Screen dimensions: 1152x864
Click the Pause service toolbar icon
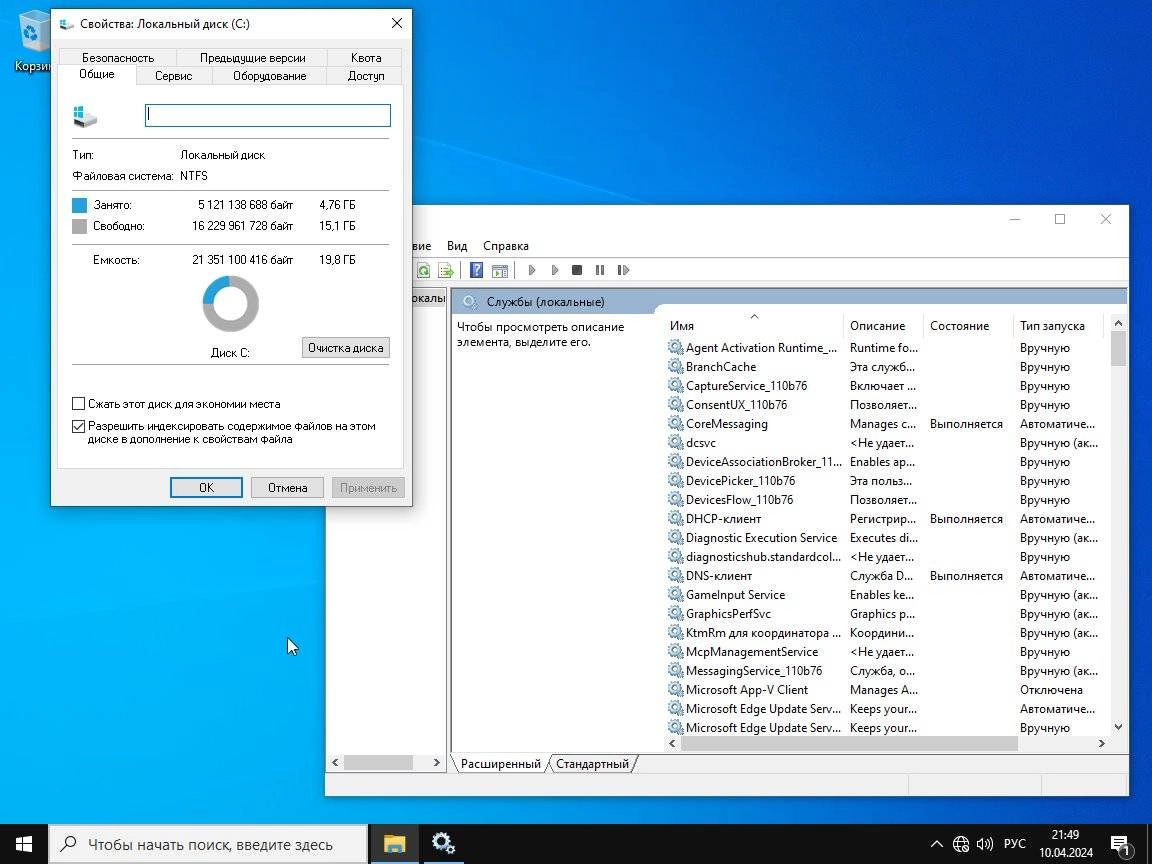pyautogui.click(x=600, y=270)
